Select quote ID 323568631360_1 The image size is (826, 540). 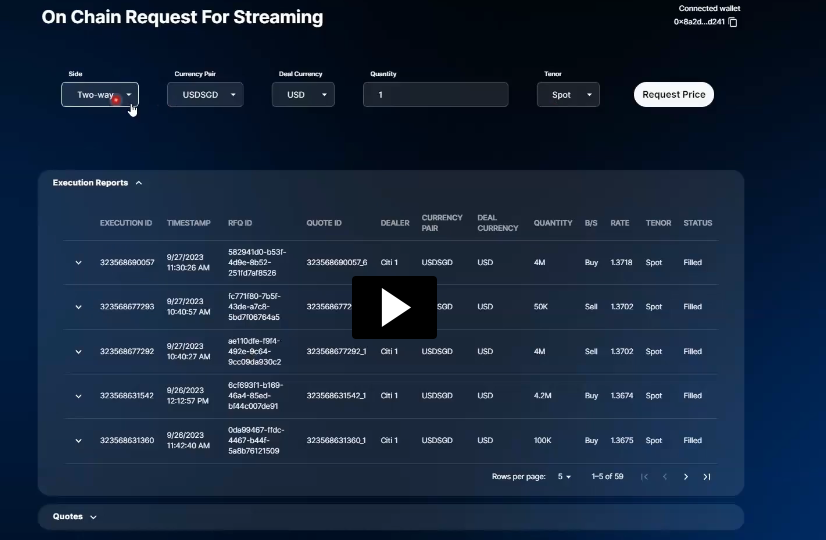tap(336, 440)
